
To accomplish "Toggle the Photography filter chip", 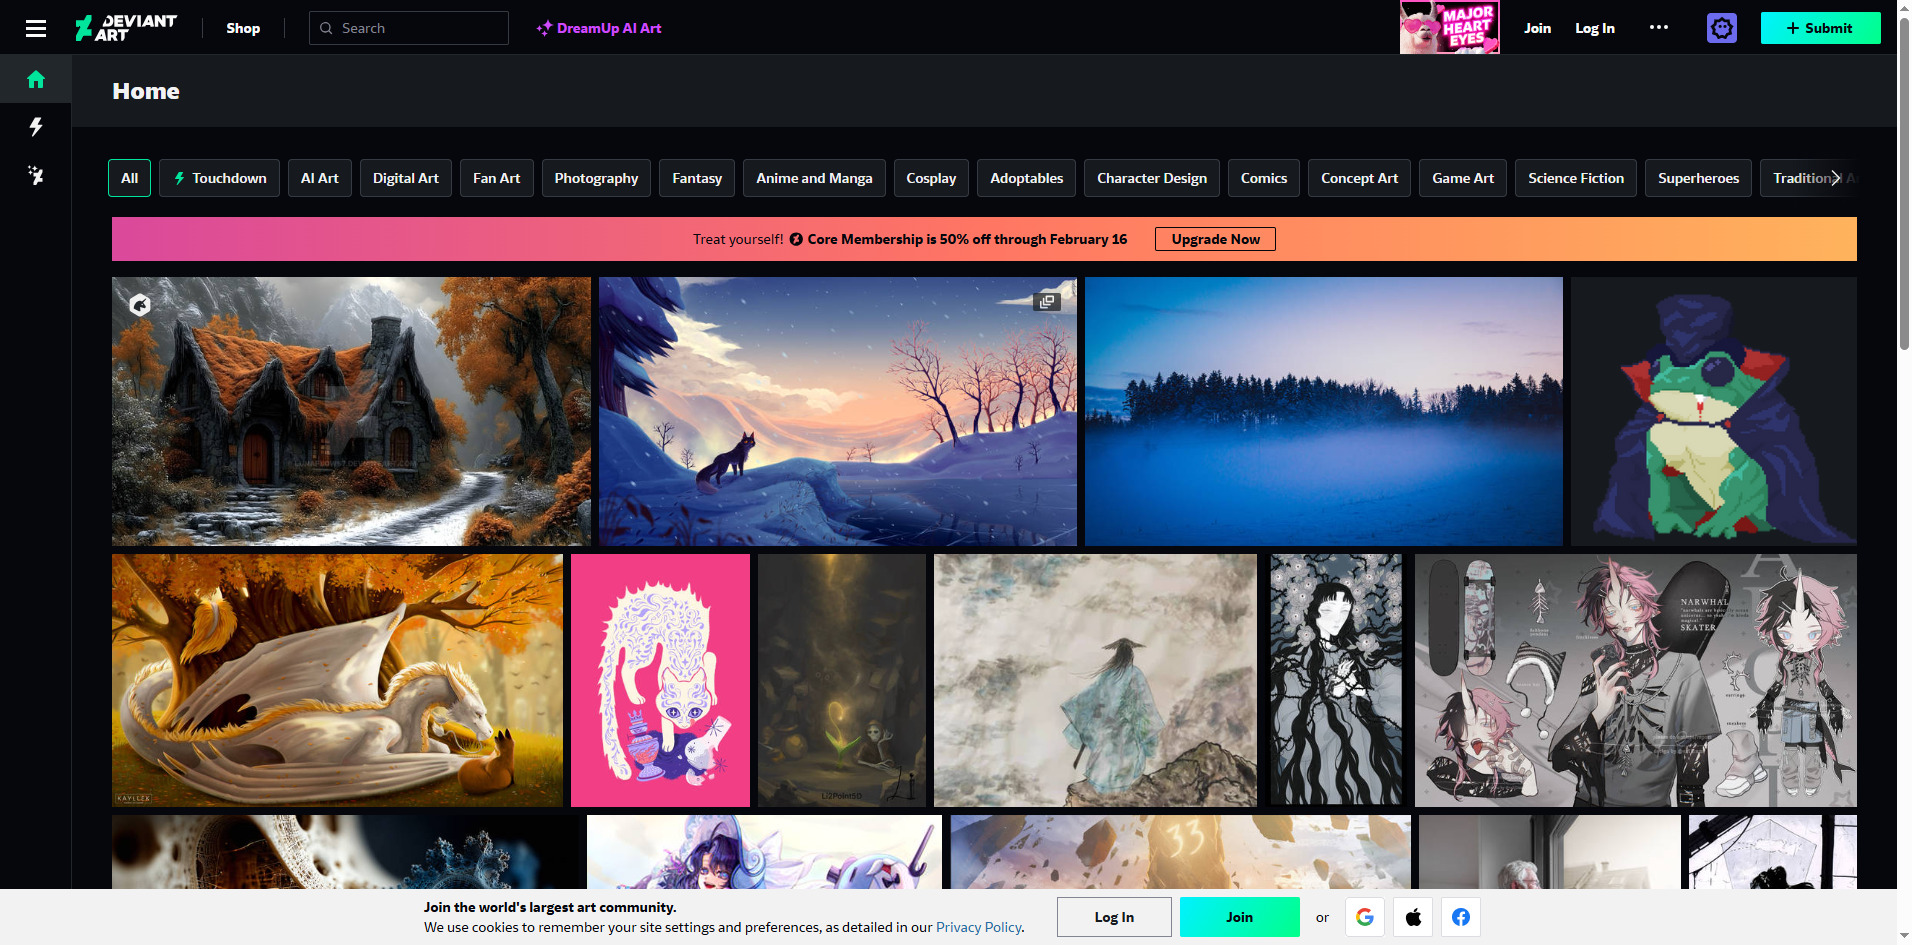I will (x=596, y=177).
